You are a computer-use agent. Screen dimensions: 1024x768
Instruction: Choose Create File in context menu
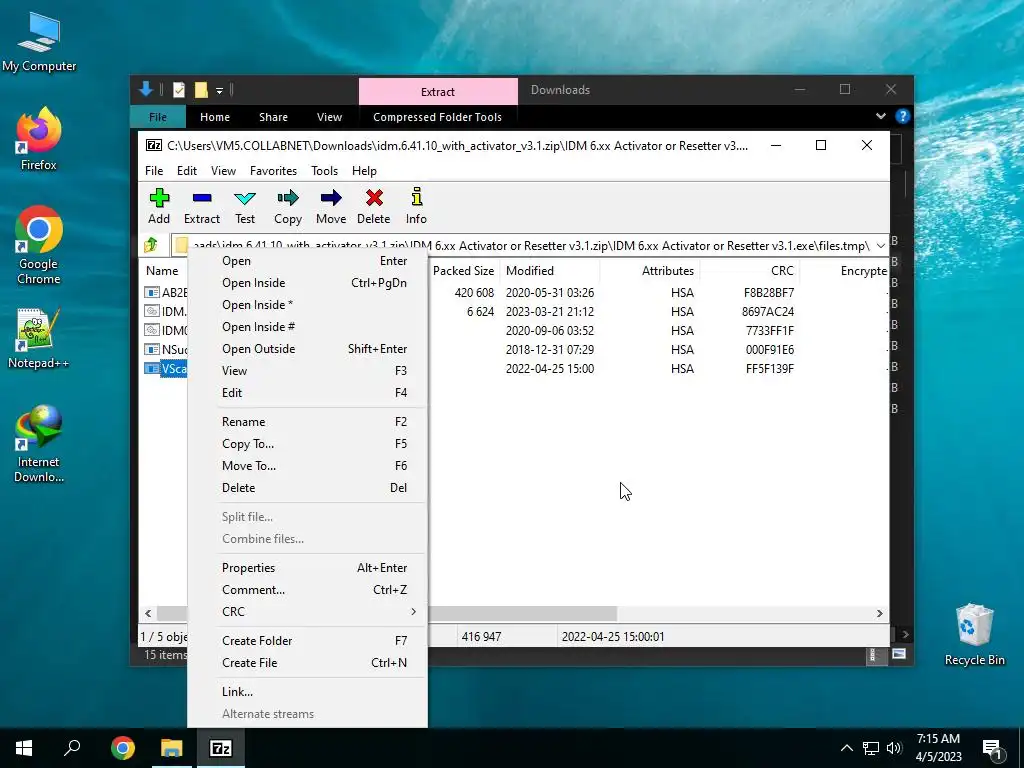314,663
